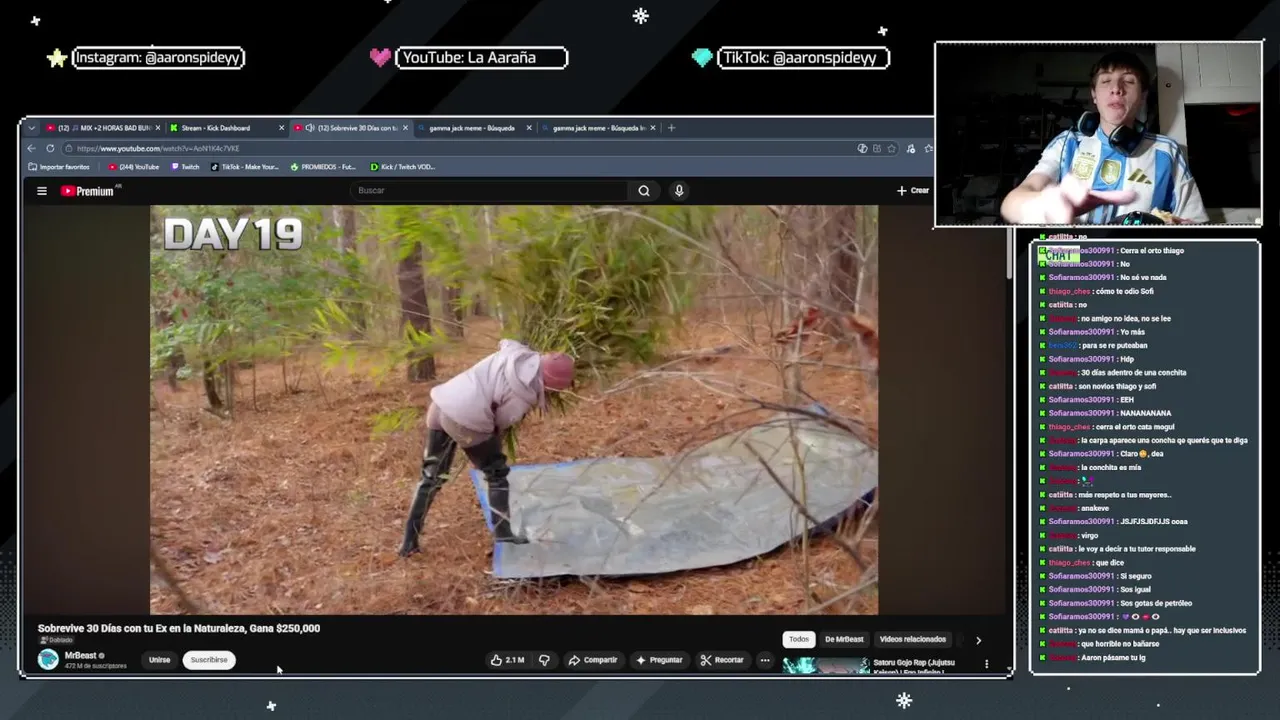Click the search magnifier button

pos(644,191)
